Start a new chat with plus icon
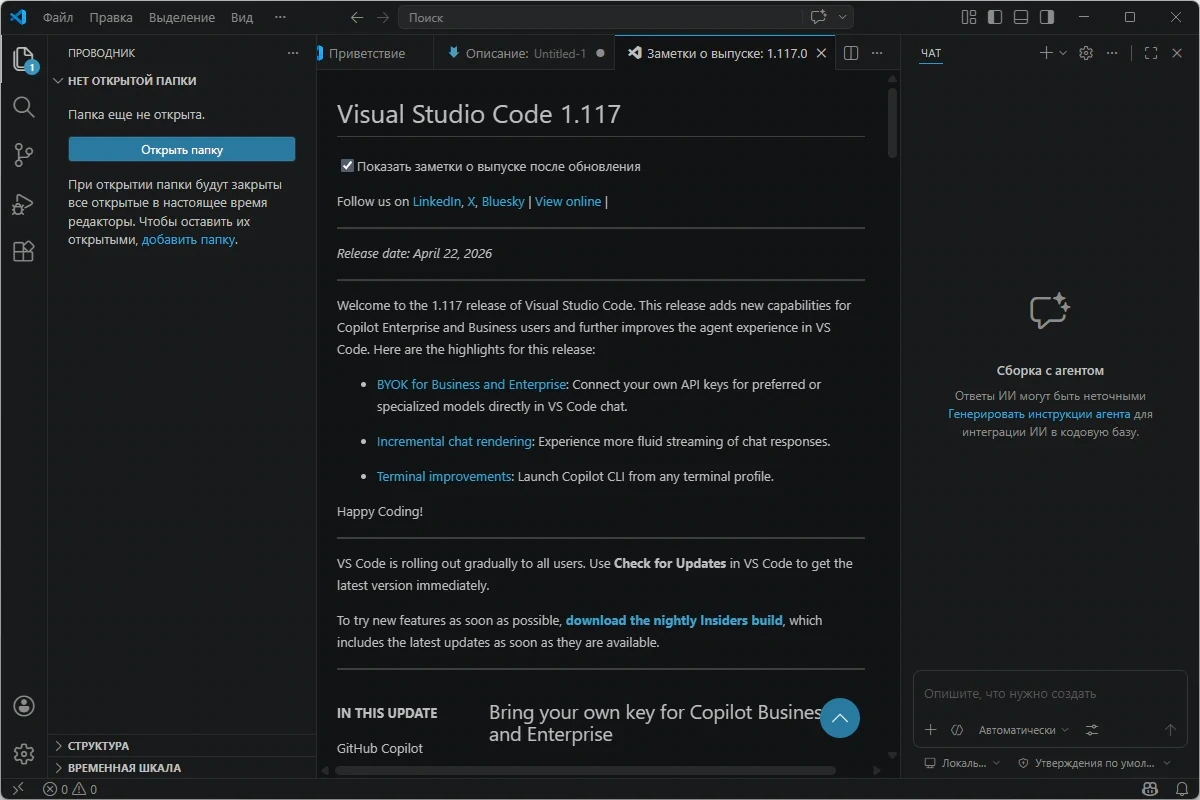Screen dimensions: 1200x800 pyautogui.click(x=1046, y=53)
